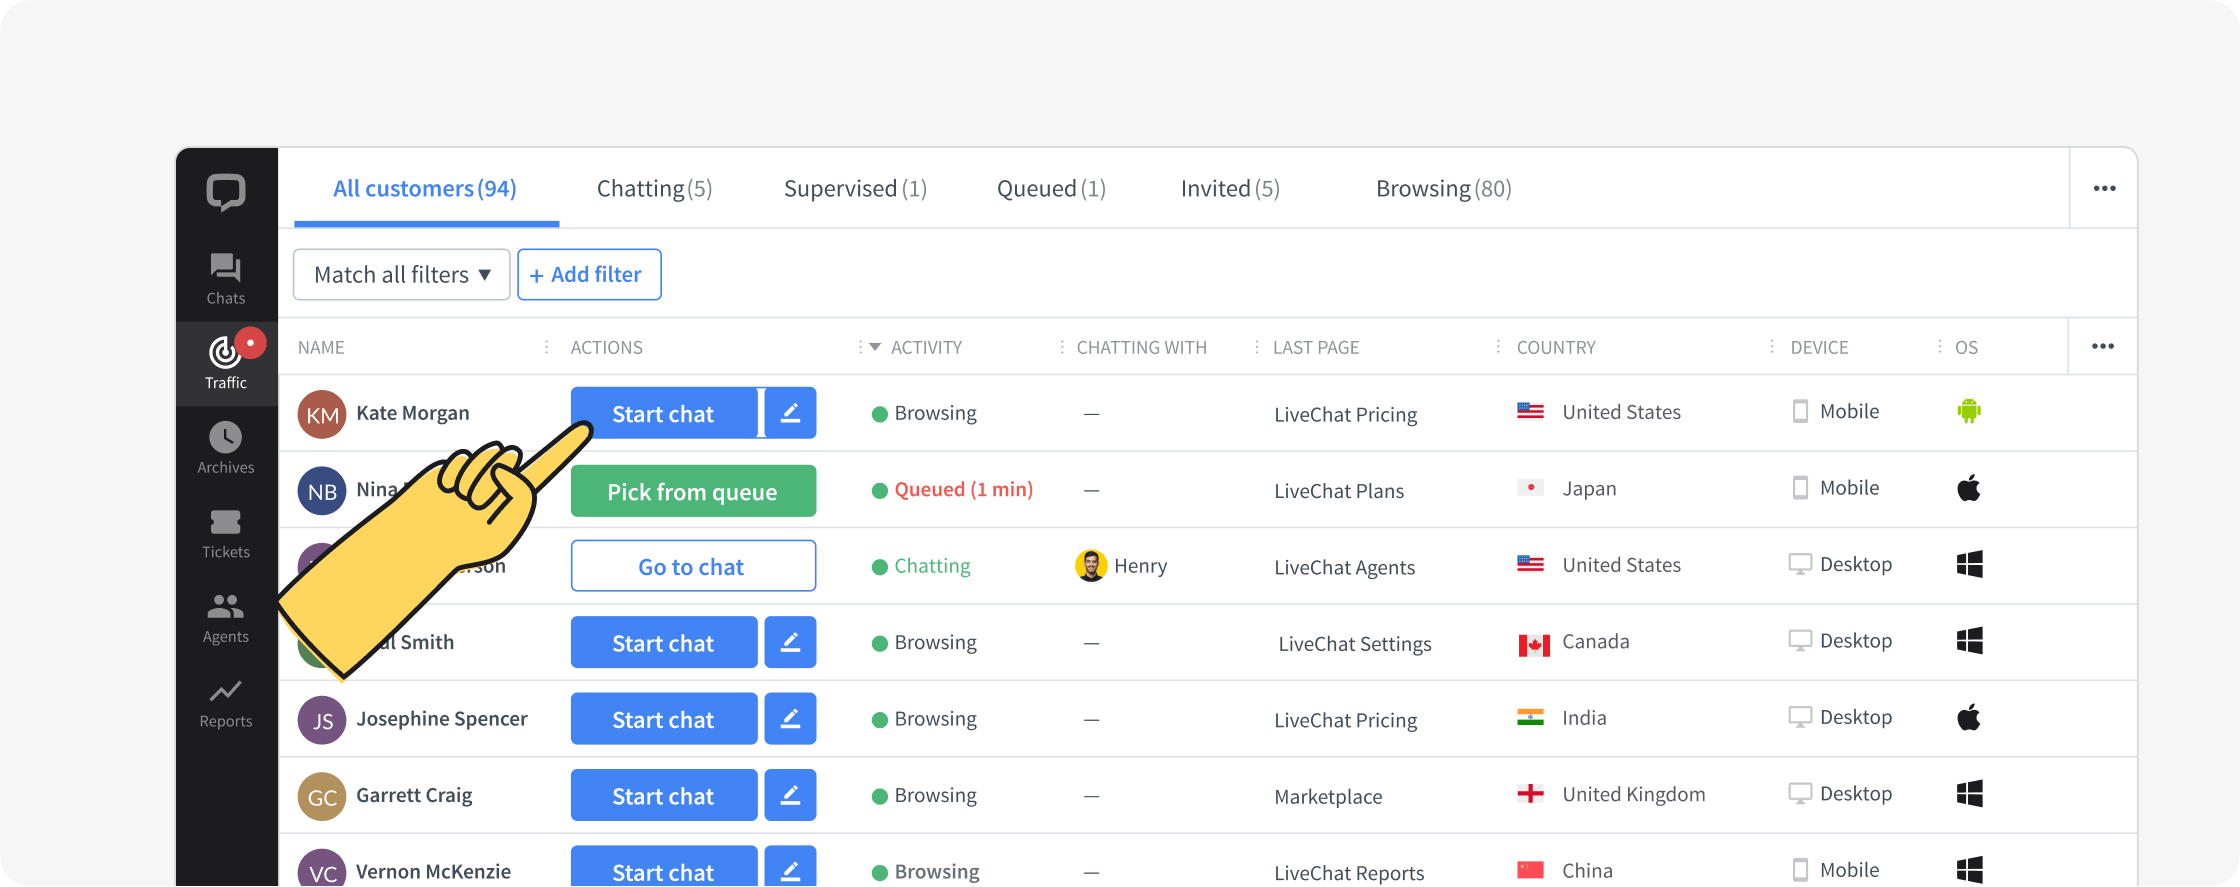Click the Pick from queue button

(693, 491)
